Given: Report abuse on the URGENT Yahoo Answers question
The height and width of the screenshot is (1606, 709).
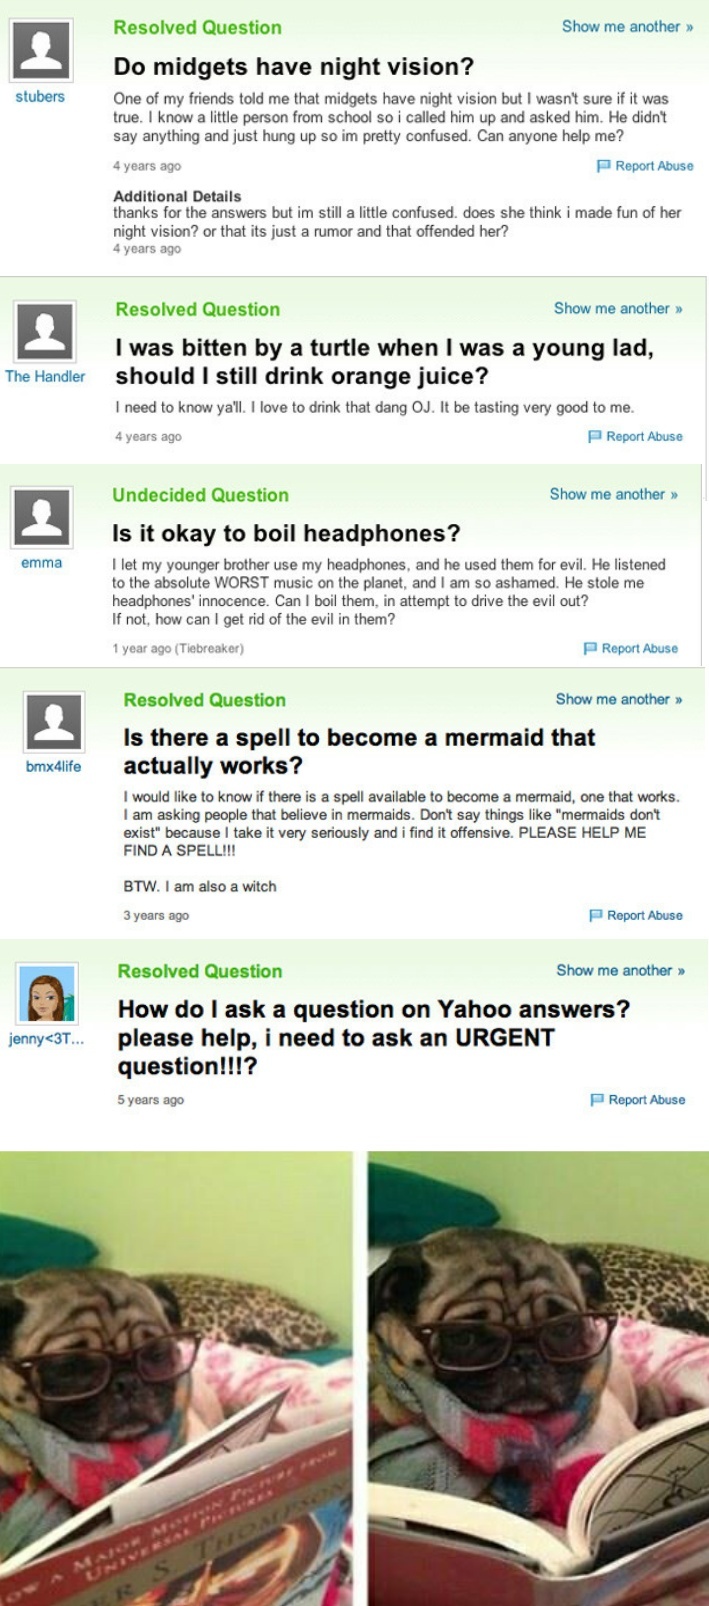Looking at the screenshot, I should click(638, 1099).
